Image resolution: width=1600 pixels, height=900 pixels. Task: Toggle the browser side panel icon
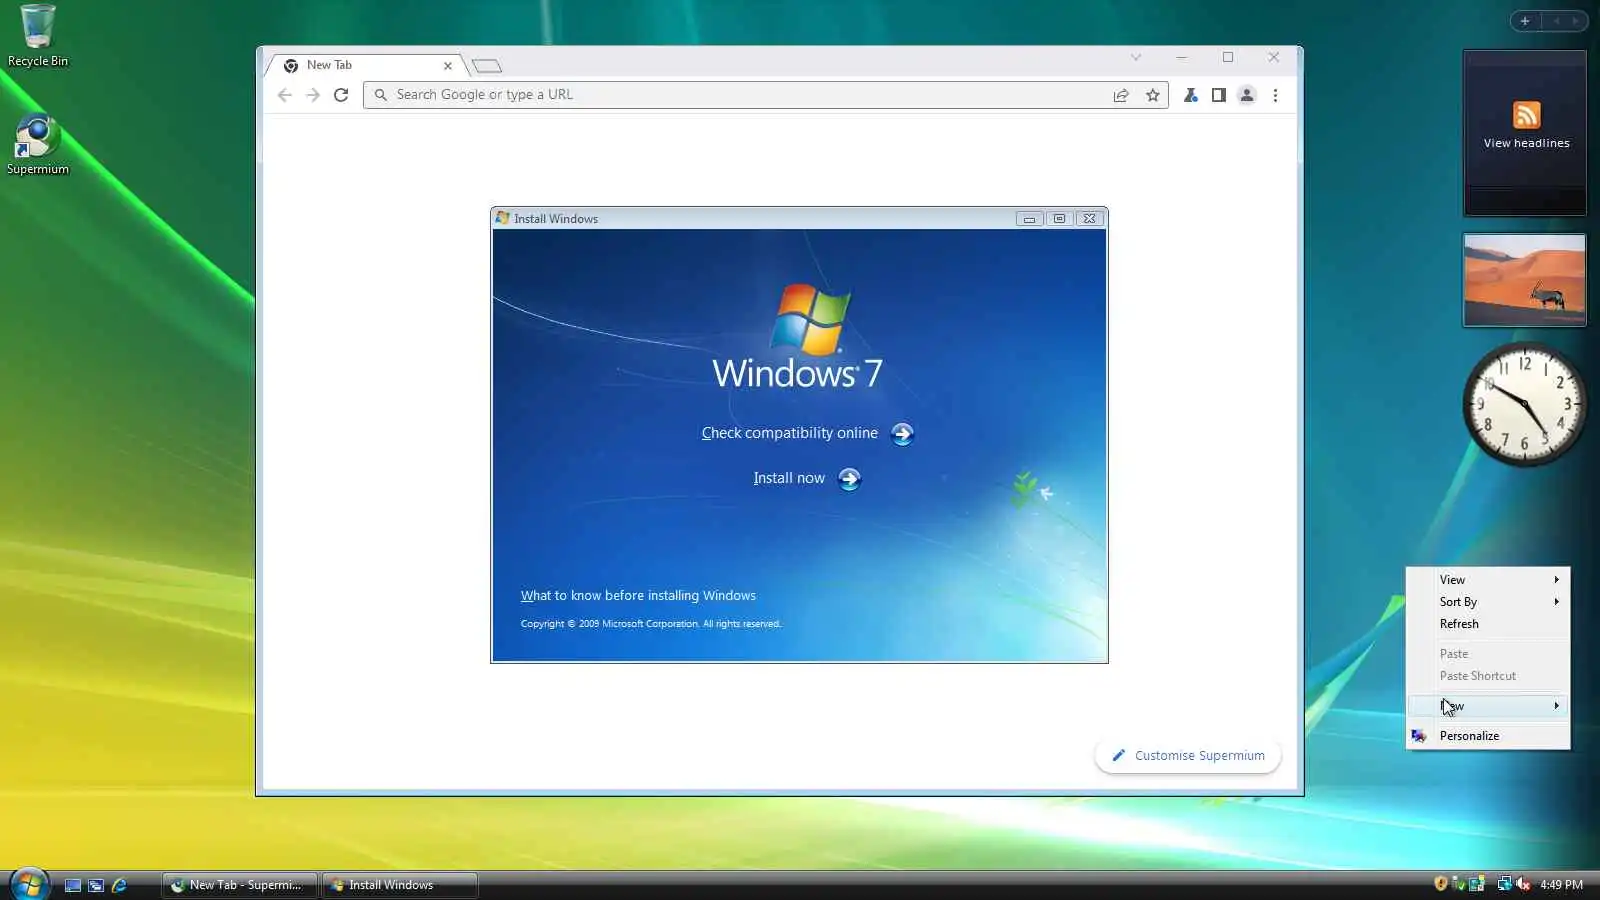pyautogui.click(x=1218, y=95)
